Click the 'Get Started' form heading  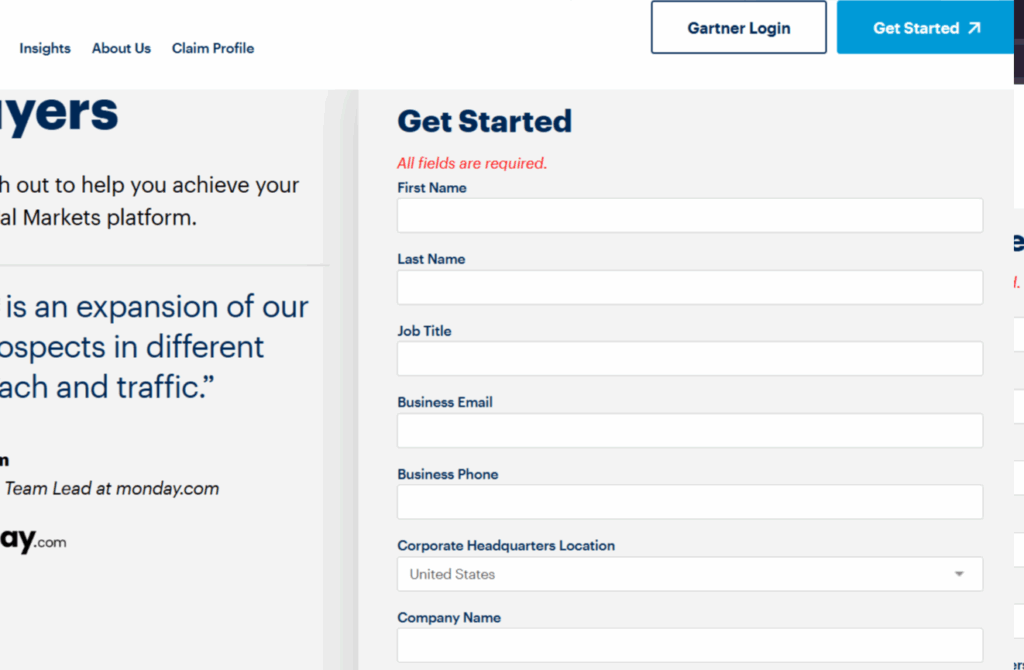[485, 121]
